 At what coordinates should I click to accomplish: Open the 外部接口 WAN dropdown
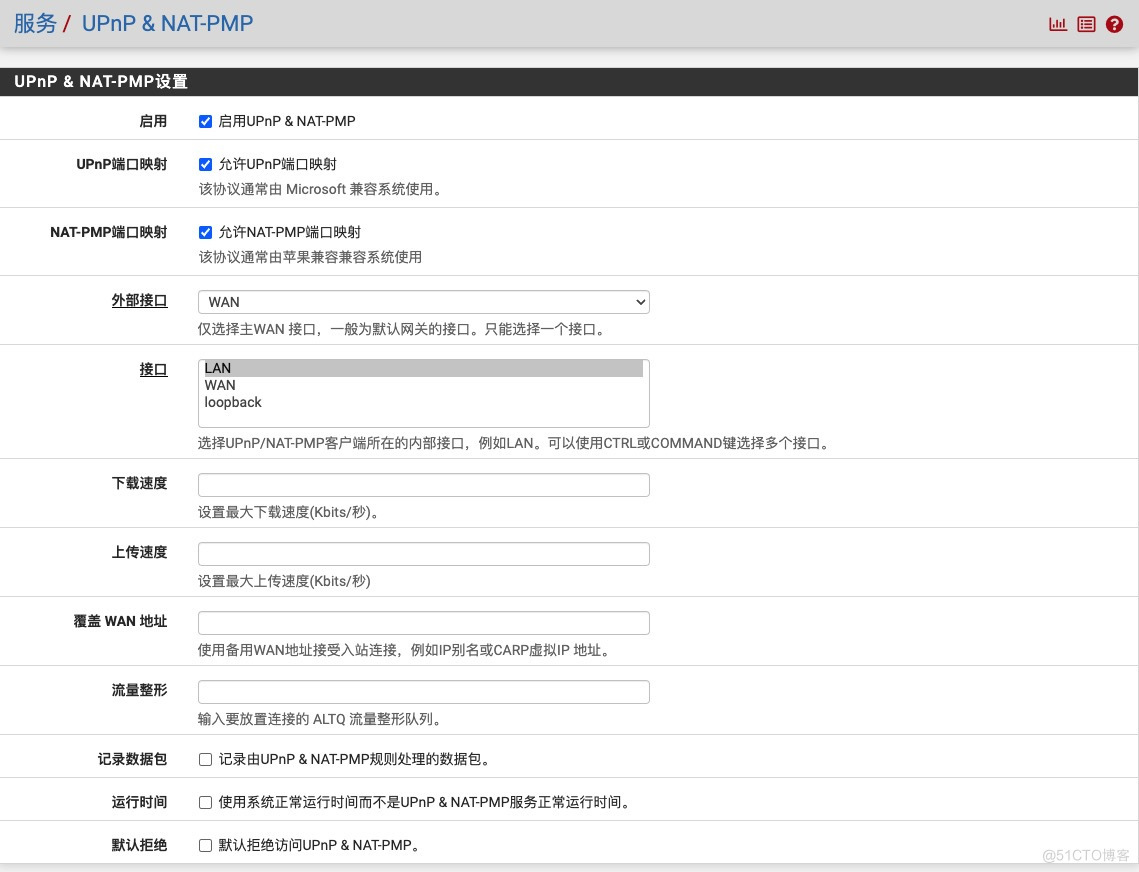(x=423, y=302)
